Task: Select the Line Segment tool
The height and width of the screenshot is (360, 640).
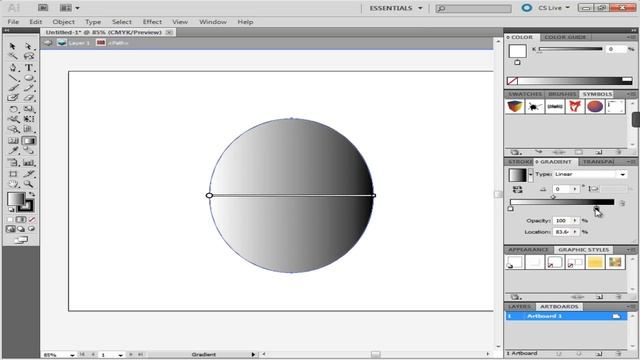Action: 13,78
